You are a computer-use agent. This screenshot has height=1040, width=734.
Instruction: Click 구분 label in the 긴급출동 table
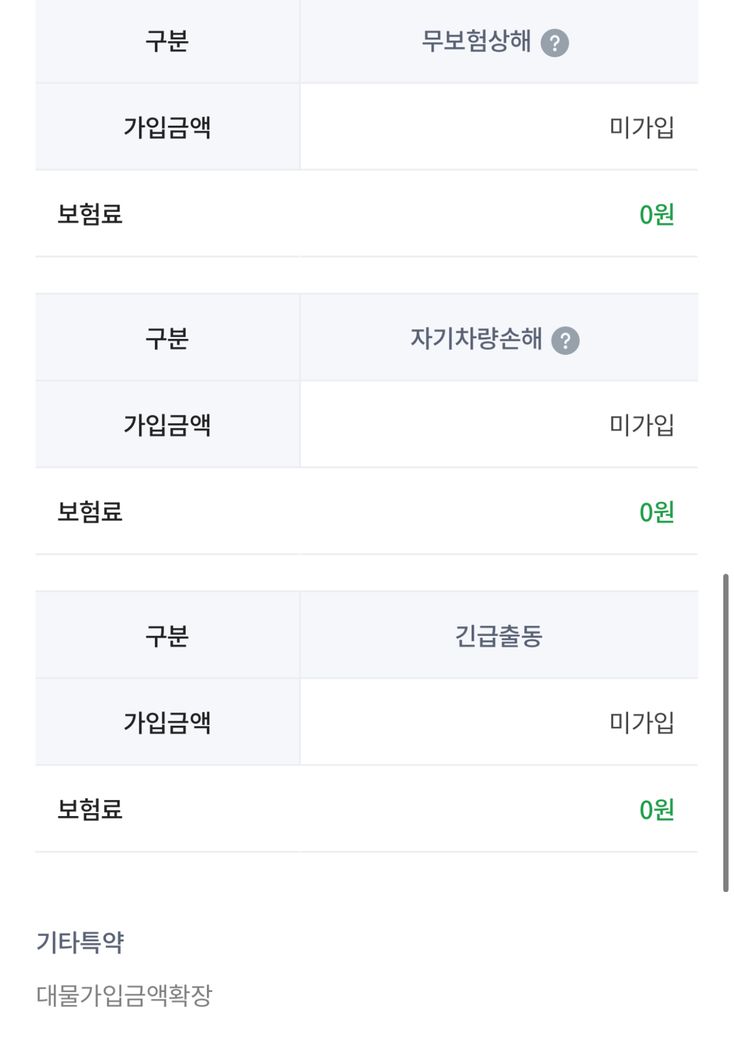pyautogui.click(x=167, y=636)
